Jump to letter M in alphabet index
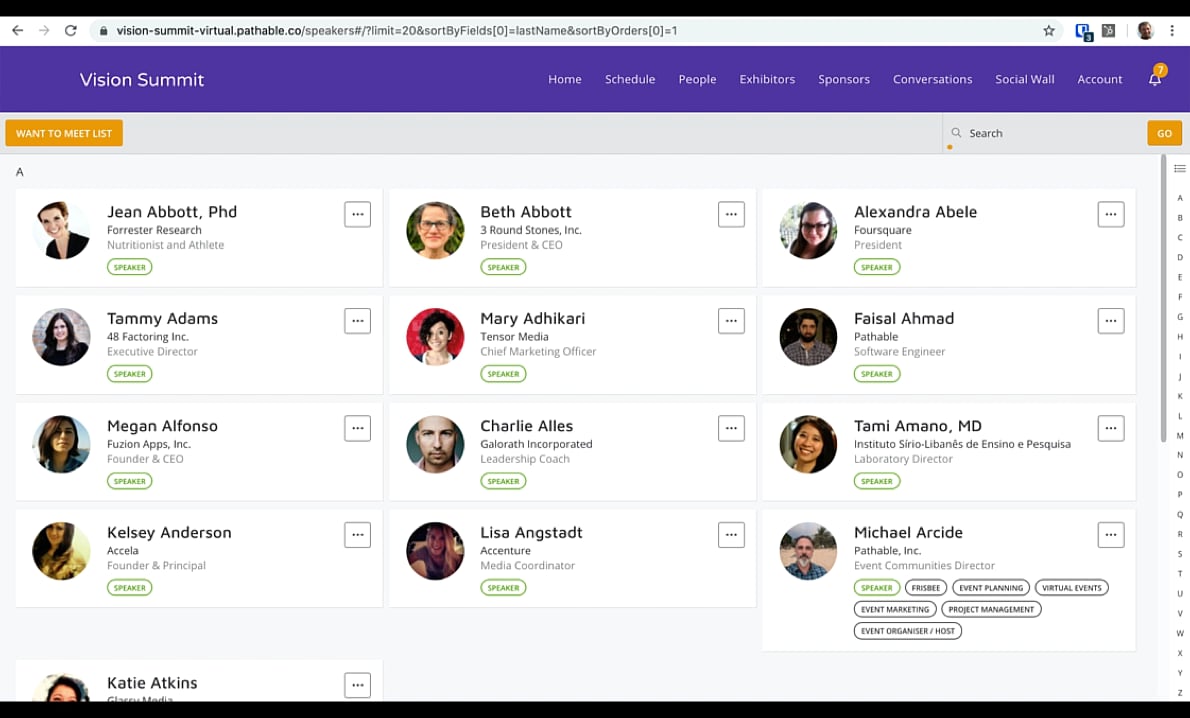 coord(1179,436)
